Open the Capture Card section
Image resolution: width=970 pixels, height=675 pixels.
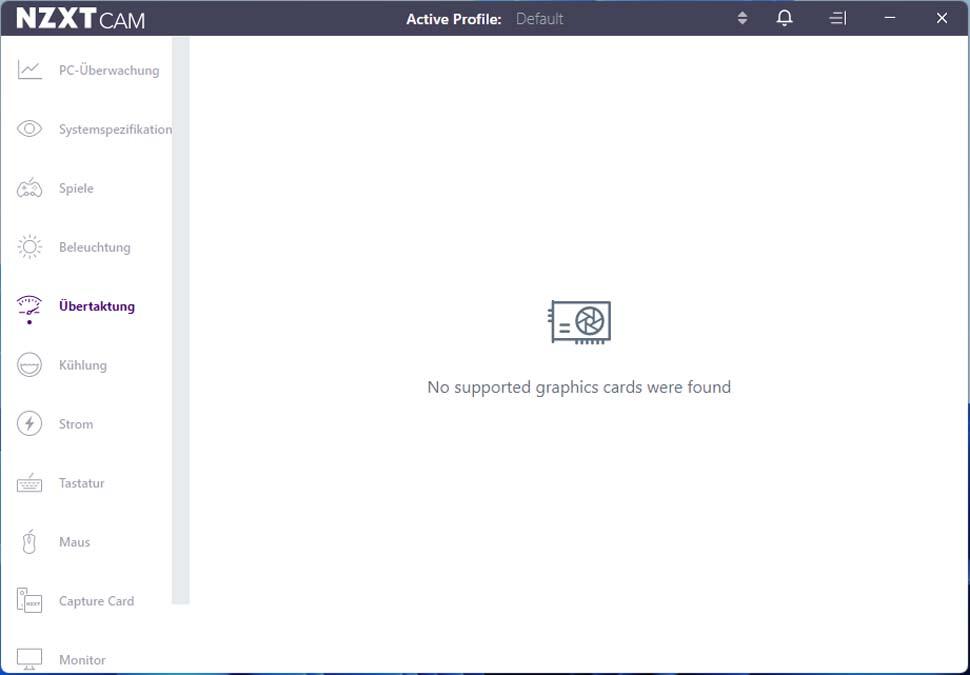tap(97, 601)
